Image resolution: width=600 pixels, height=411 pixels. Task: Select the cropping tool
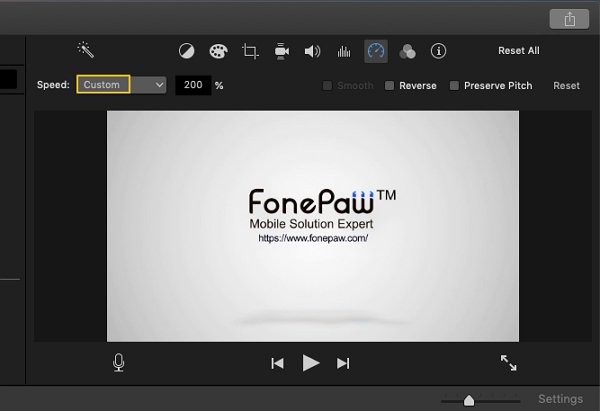pos(250,51)
